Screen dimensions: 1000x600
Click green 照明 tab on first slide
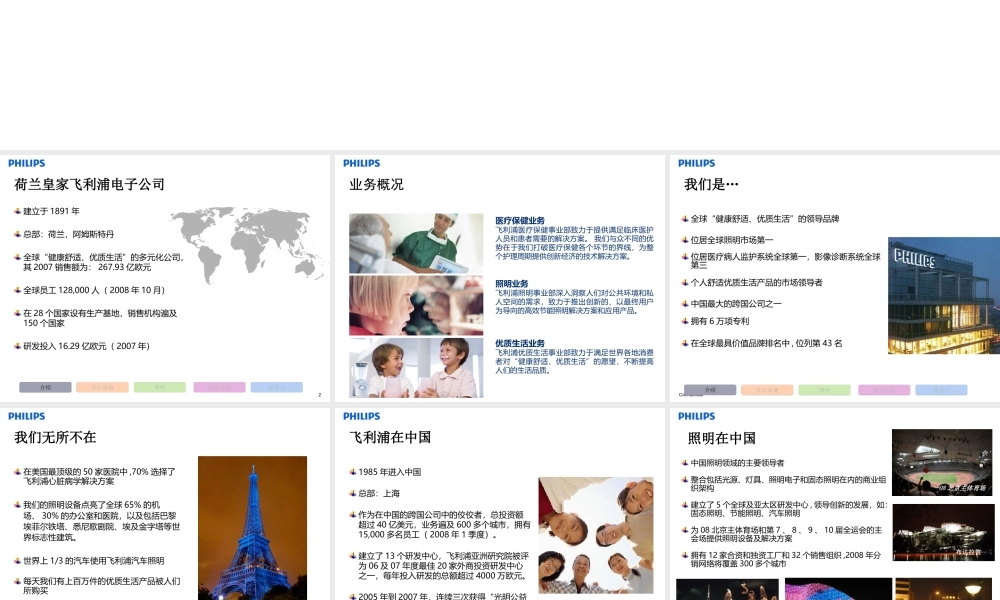point(159,387)
